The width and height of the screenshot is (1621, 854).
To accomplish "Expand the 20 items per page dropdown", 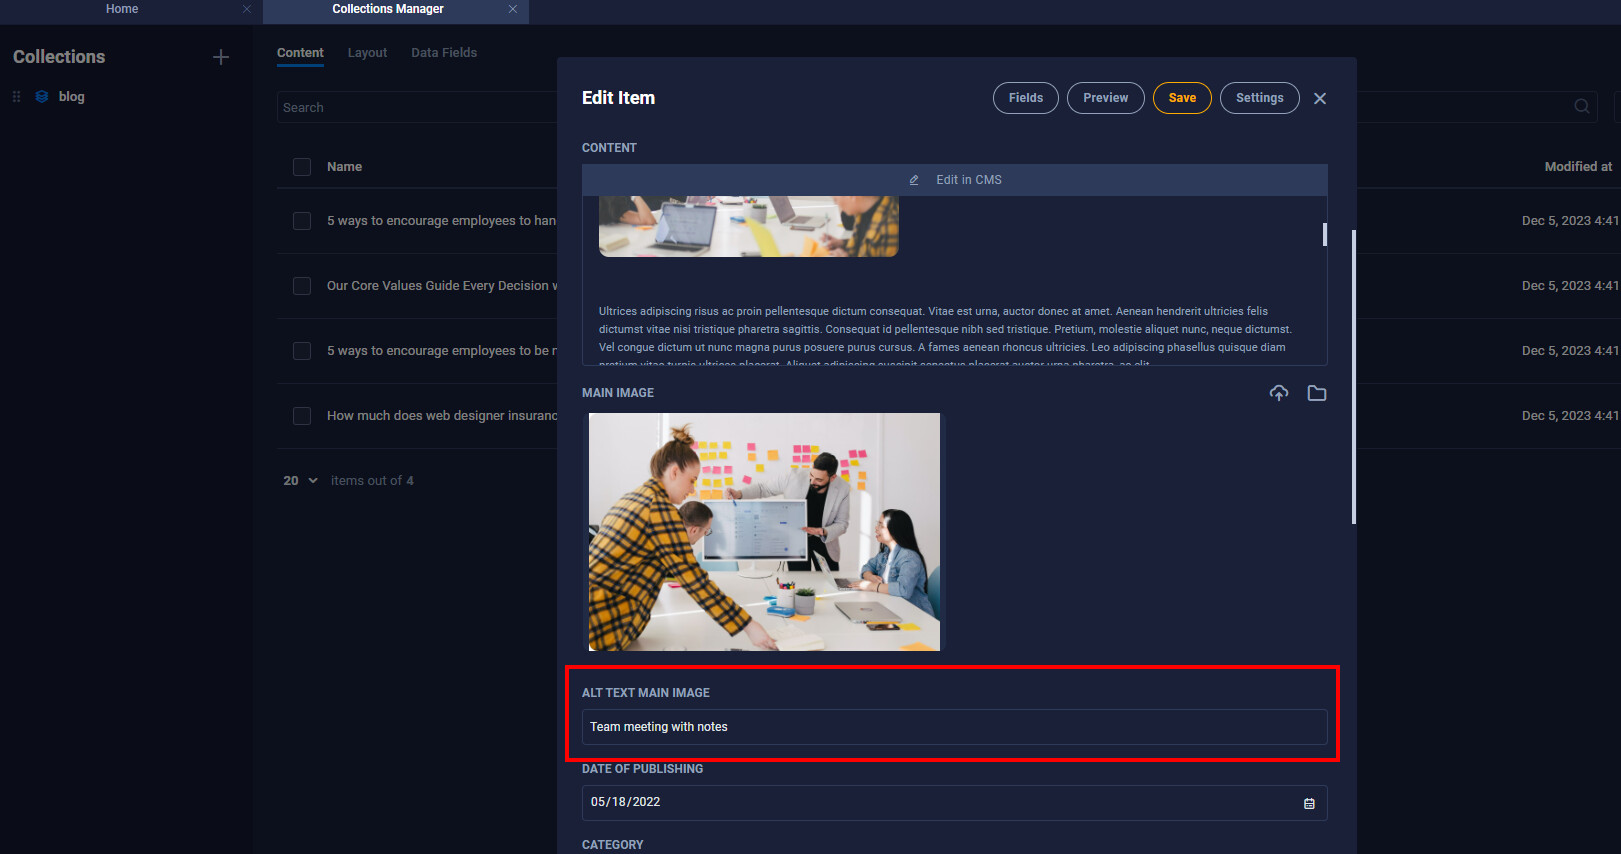I will [300, 481].
